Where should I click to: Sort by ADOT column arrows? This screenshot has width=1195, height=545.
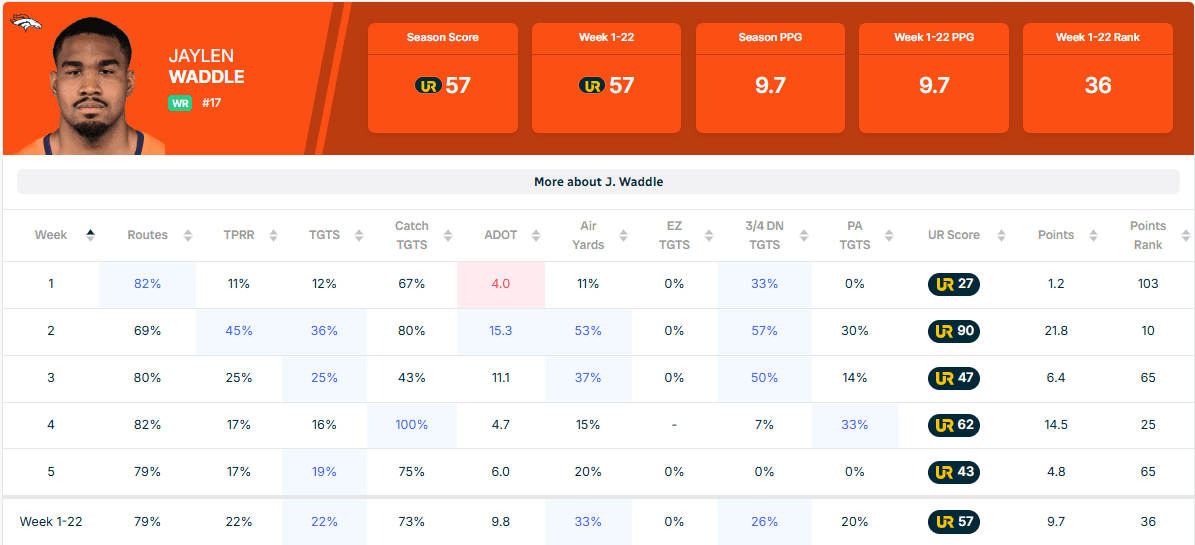pyautogui.click(x=537, y=236)
